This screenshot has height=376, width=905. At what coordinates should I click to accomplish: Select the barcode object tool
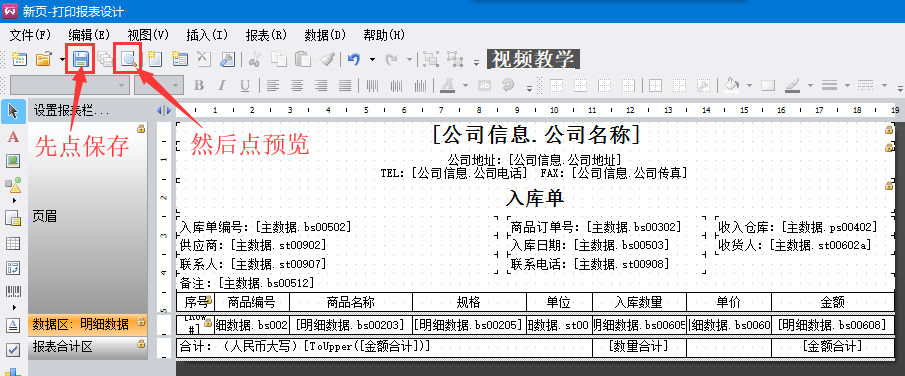[x=13, y=292]
